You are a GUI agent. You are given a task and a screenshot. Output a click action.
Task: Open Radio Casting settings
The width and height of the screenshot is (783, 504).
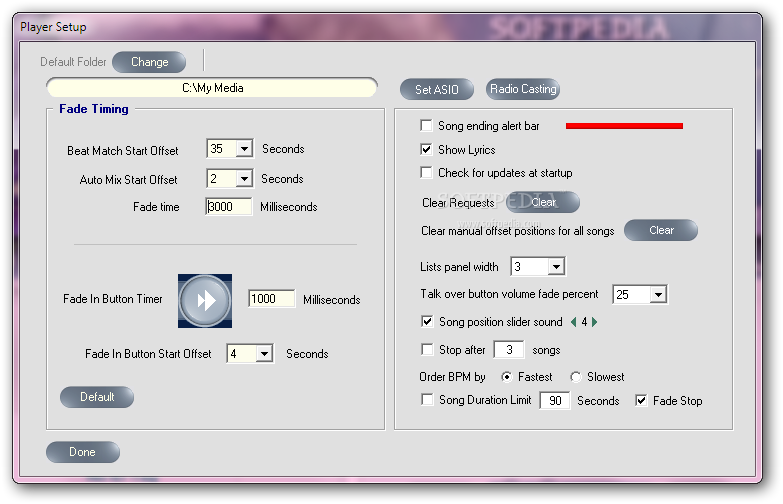pyautogui.click(x=523, y=89)
